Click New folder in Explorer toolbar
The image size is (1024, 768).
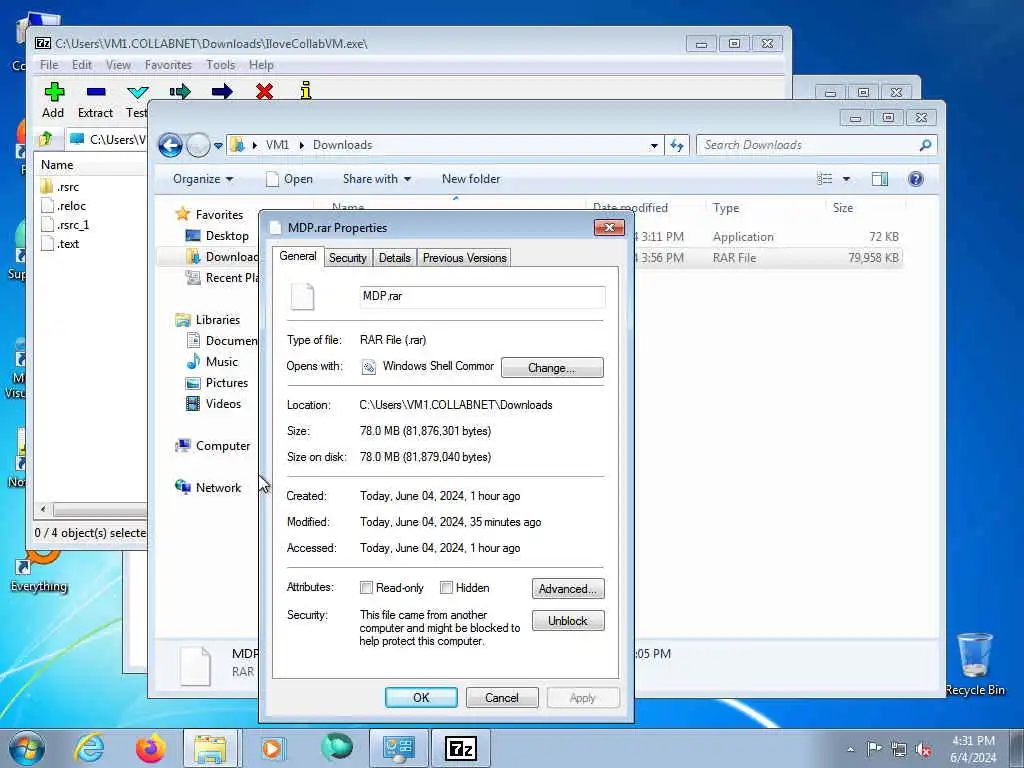471,179
